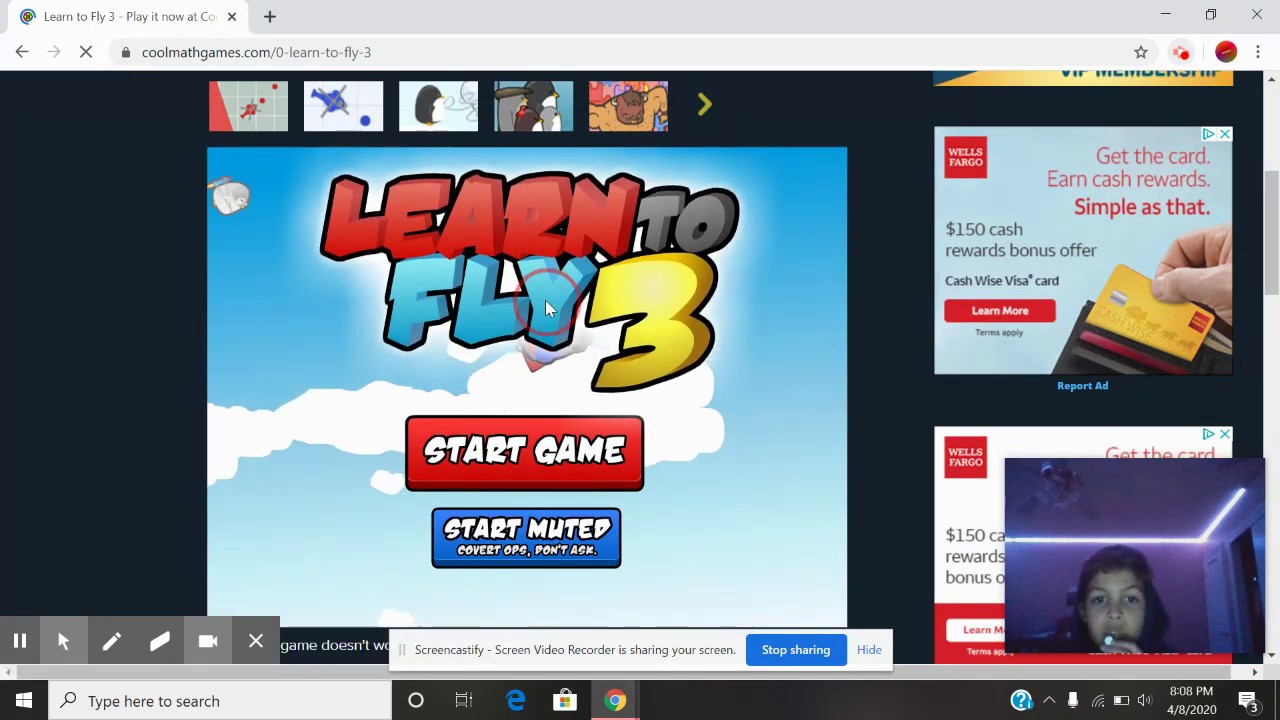This screenshot has width=1280, height=720.
Task: Stop loading the page
Action: click(x=86, y=52)
